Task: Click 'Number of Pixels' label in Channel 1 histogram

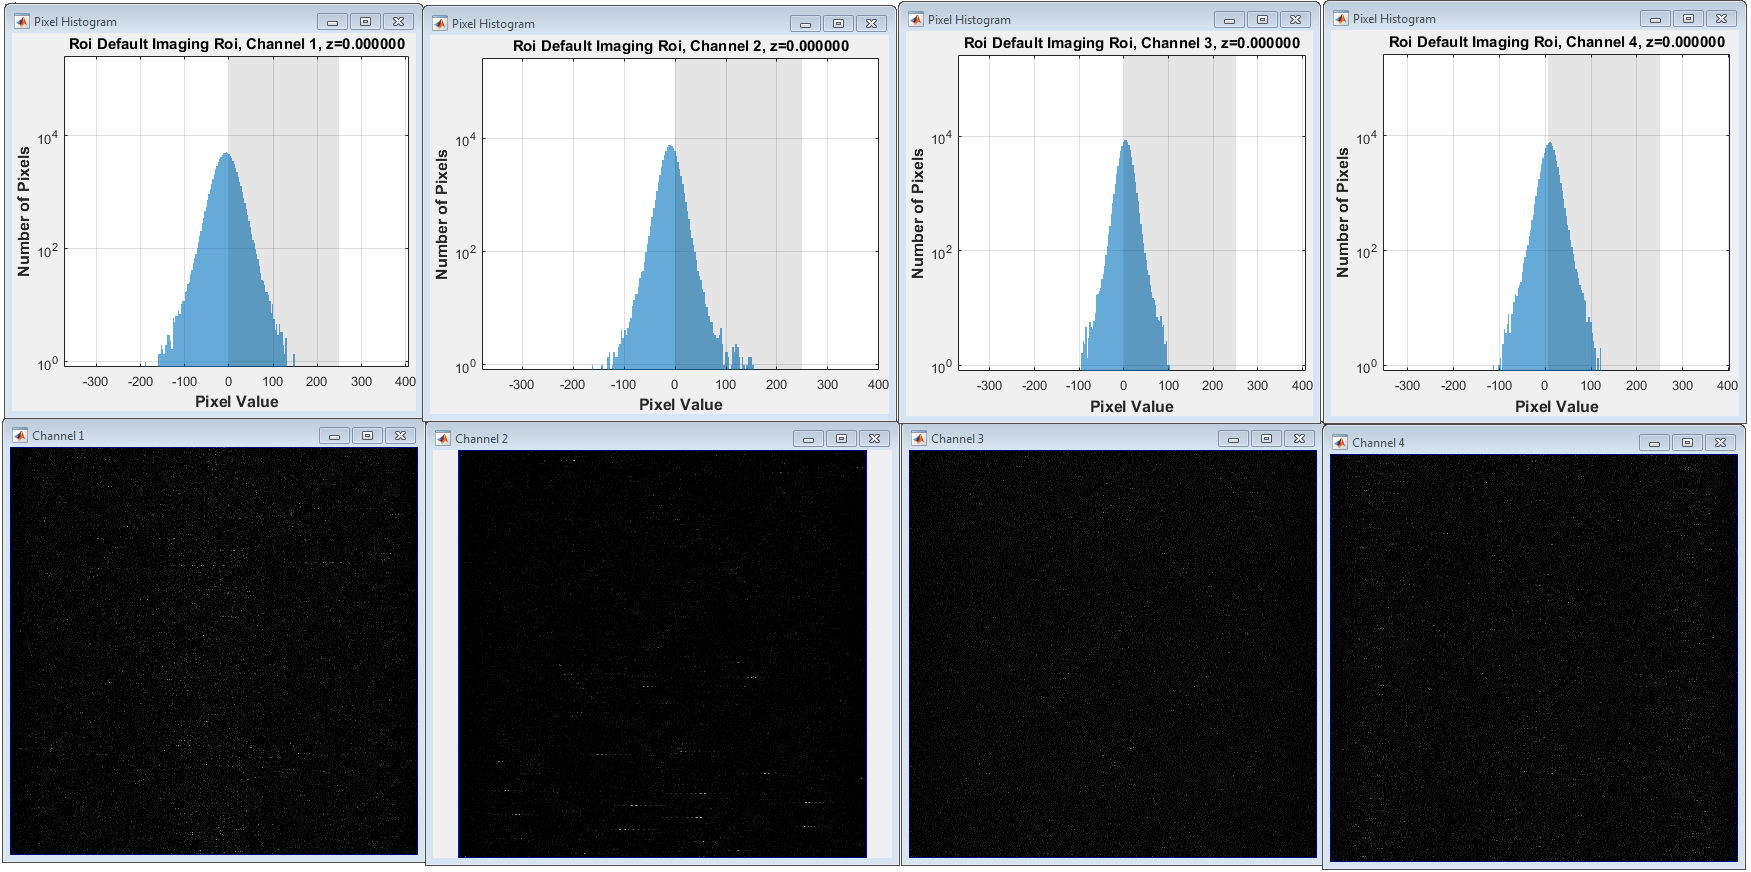Action: point(24,212)
